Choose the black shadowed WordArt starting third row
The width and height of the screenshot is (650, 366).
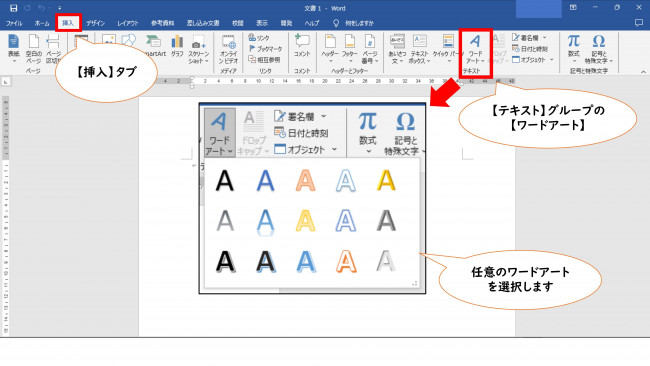[x=225, y=262]
